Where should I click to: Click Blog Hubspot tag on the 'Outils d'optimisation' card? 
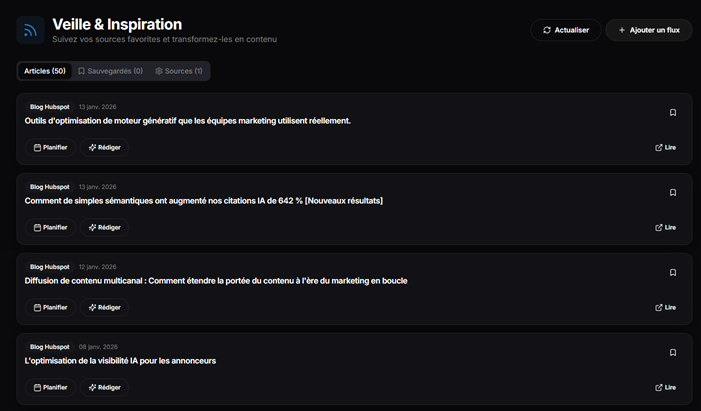coord(50,107)
